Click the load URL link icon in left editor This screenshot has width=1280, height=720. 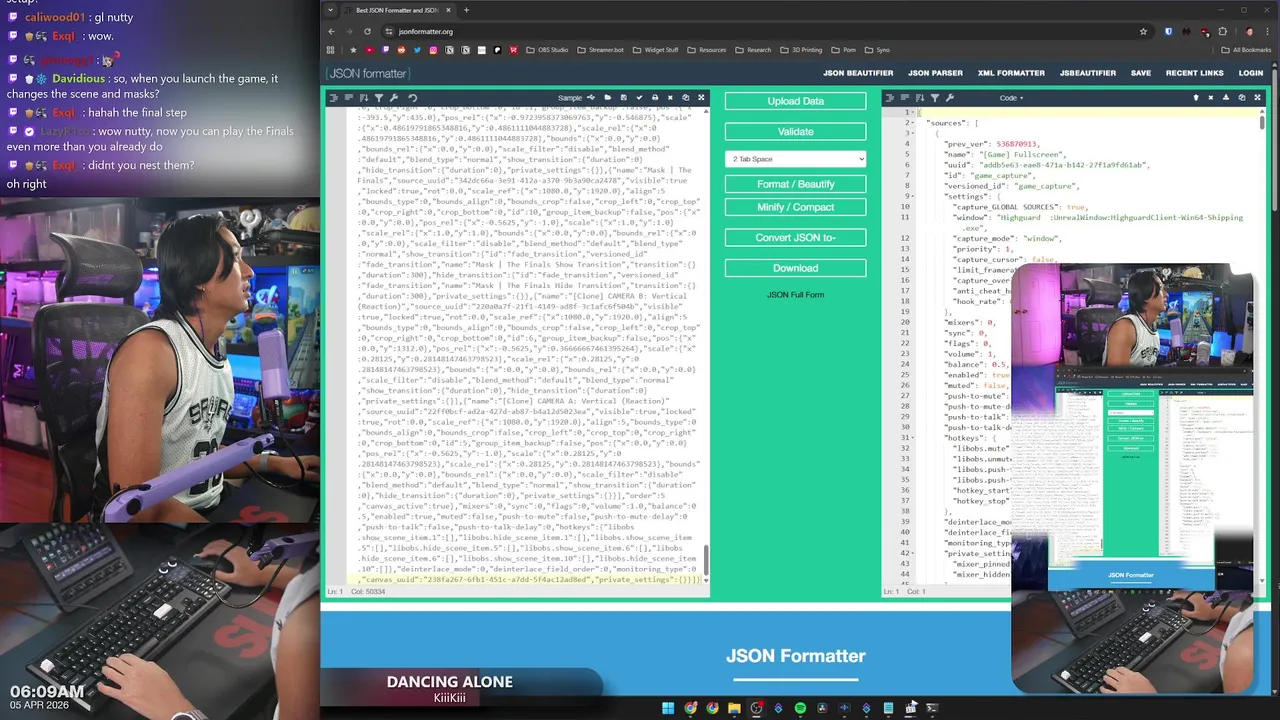click(591, 98)
